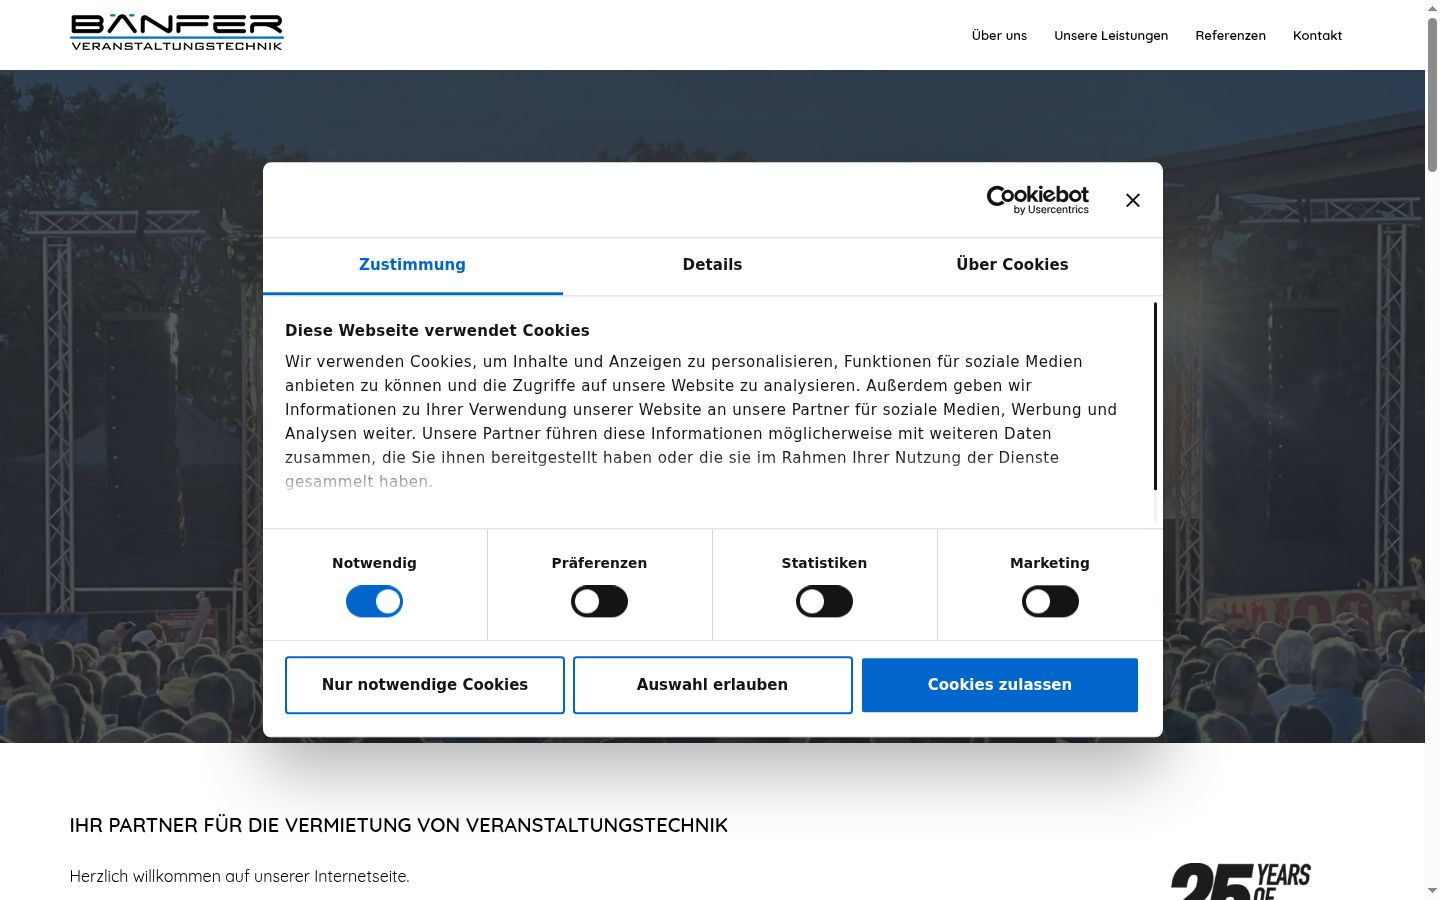Open the Bänfer Veranstaltungstechnik logo homepage
This screenshot has height=900, width=1440.
point(177,32)
